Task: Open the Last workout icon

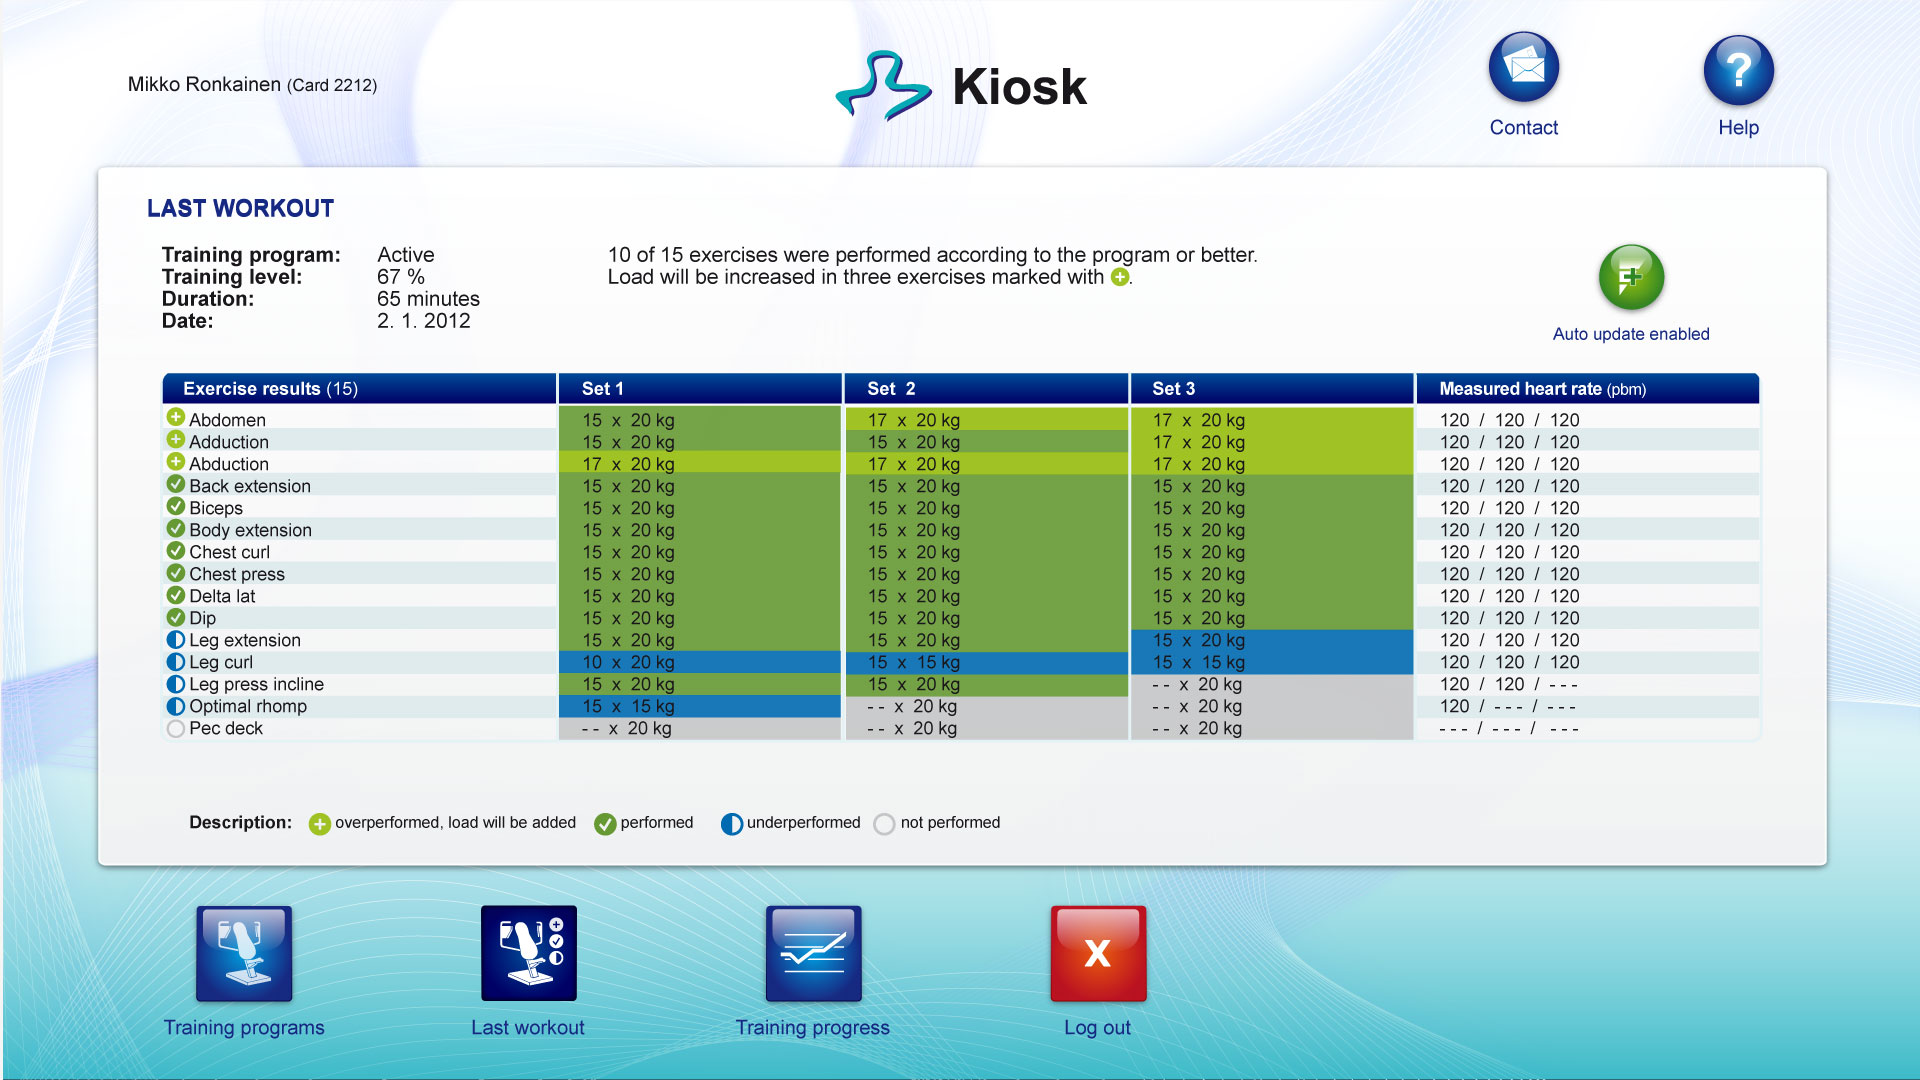Action: coord(528,953)
